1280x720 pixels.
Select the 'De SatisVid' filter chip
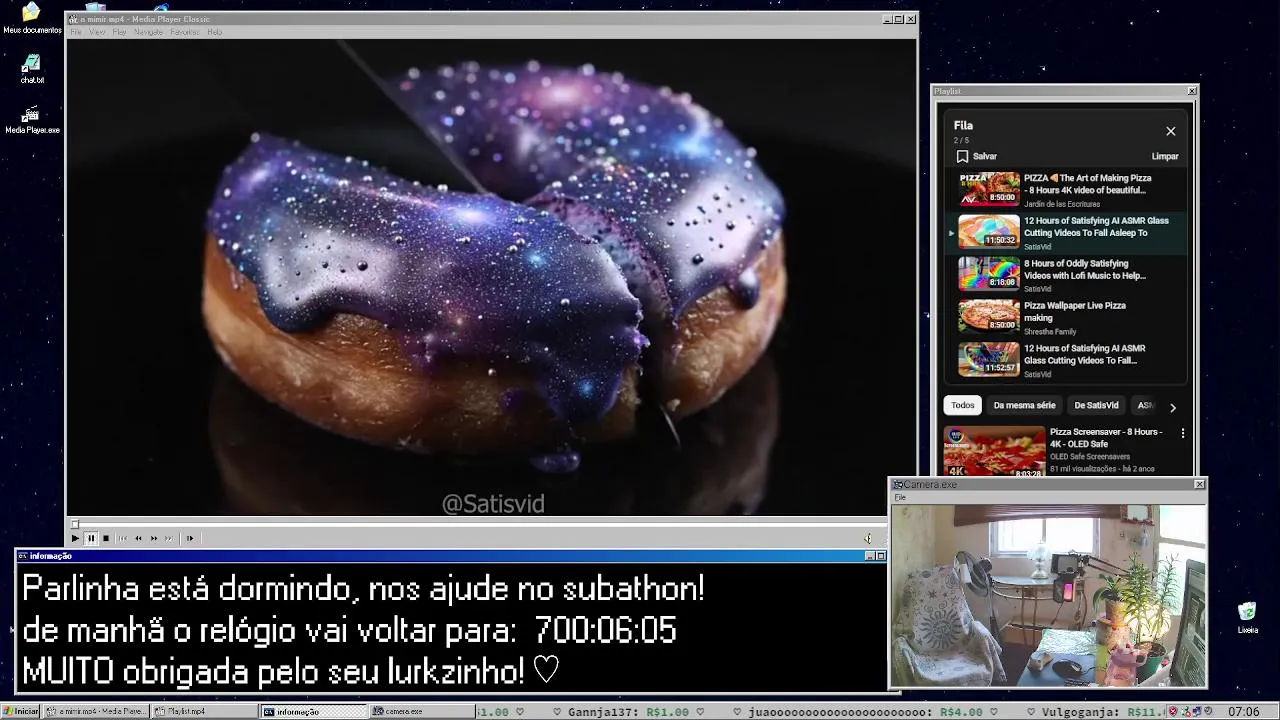tap(1096, 405)
